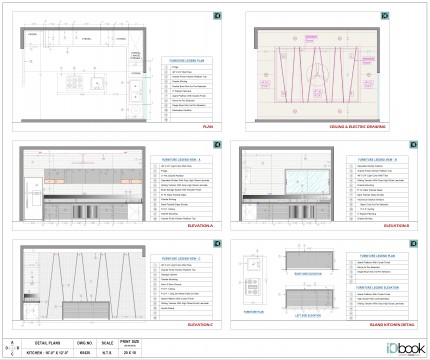The width and height of the screenshot is (430, 360).
Task: Click the iD logo in the Ceiling & Electric Drawing panel
Action: 385,16
